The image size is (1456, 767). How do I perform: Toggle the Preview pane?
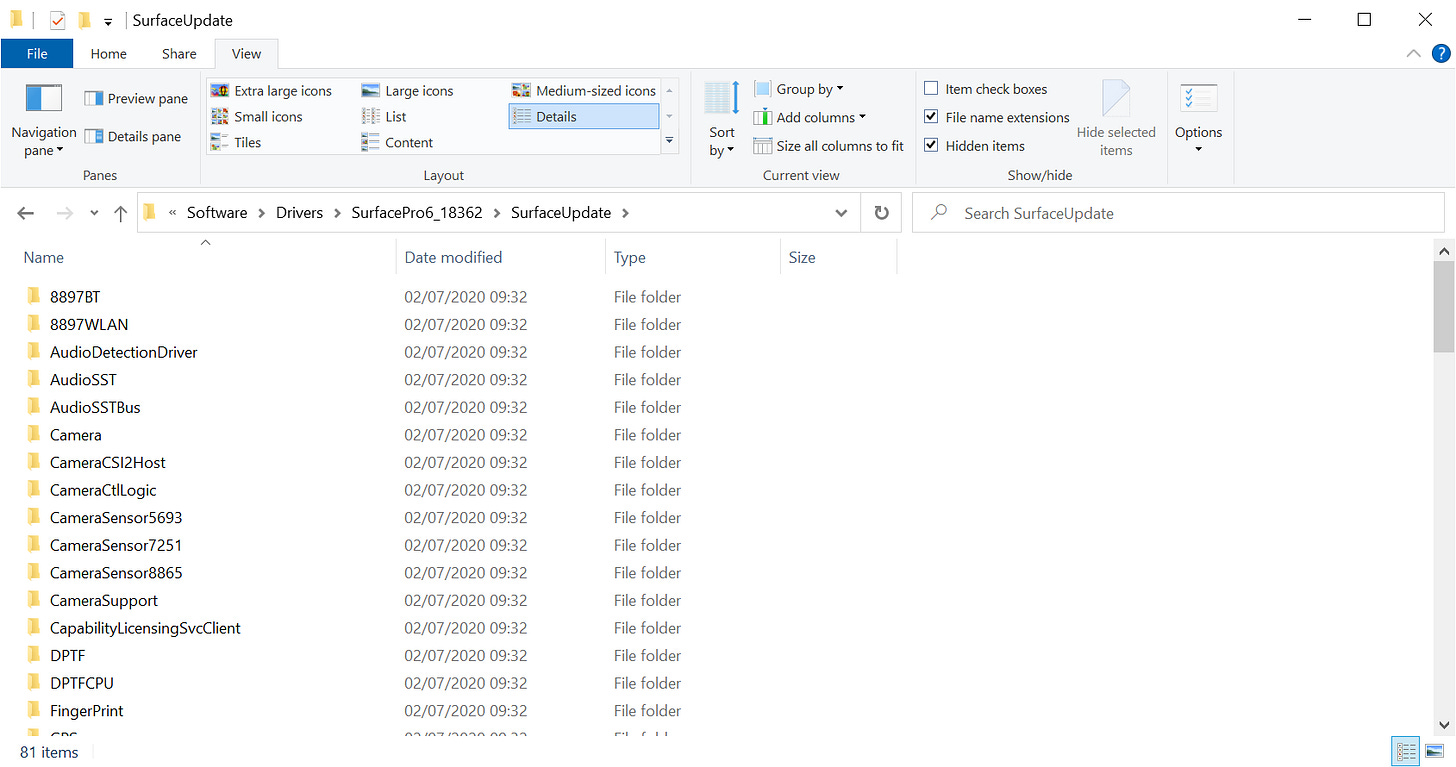[x=136, y=98]
